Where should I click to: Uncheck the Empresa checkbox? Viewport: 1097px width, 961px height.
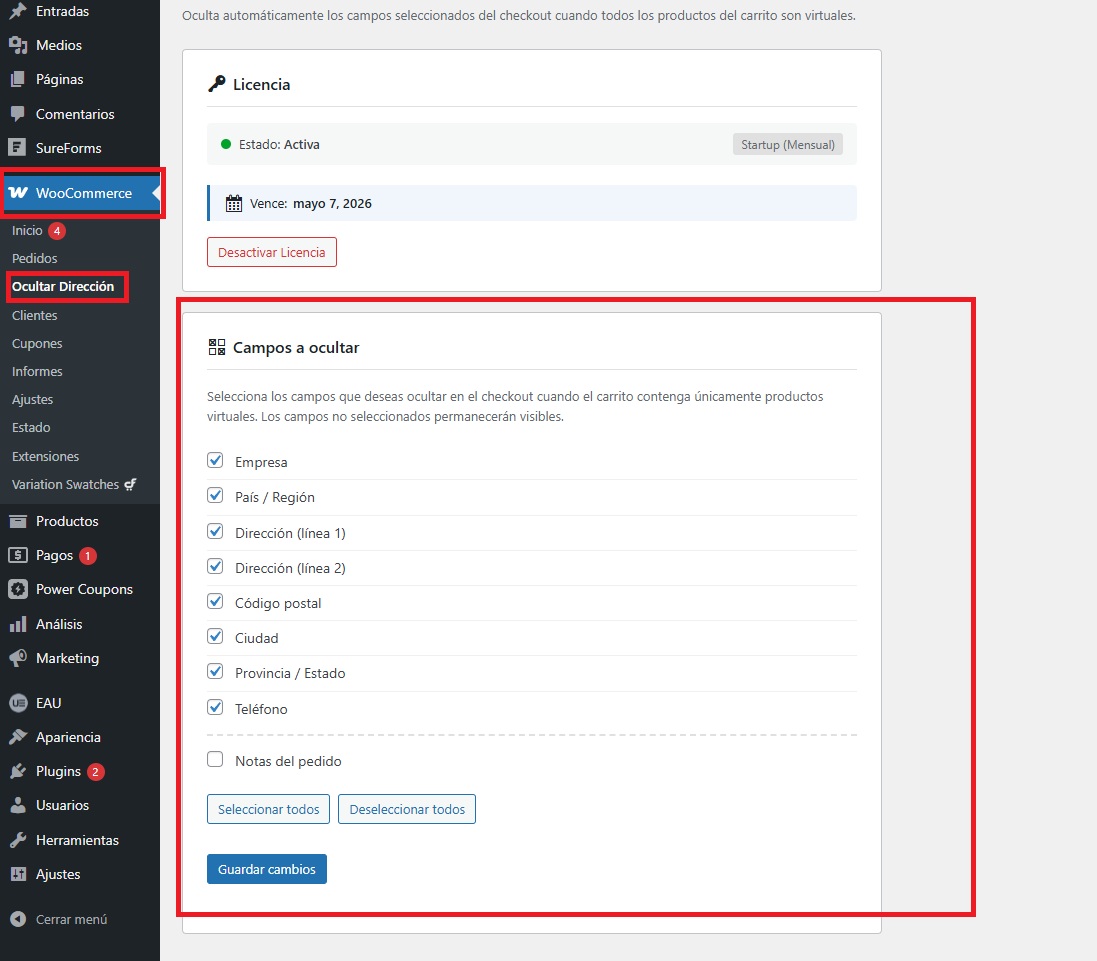click(215, 461)
